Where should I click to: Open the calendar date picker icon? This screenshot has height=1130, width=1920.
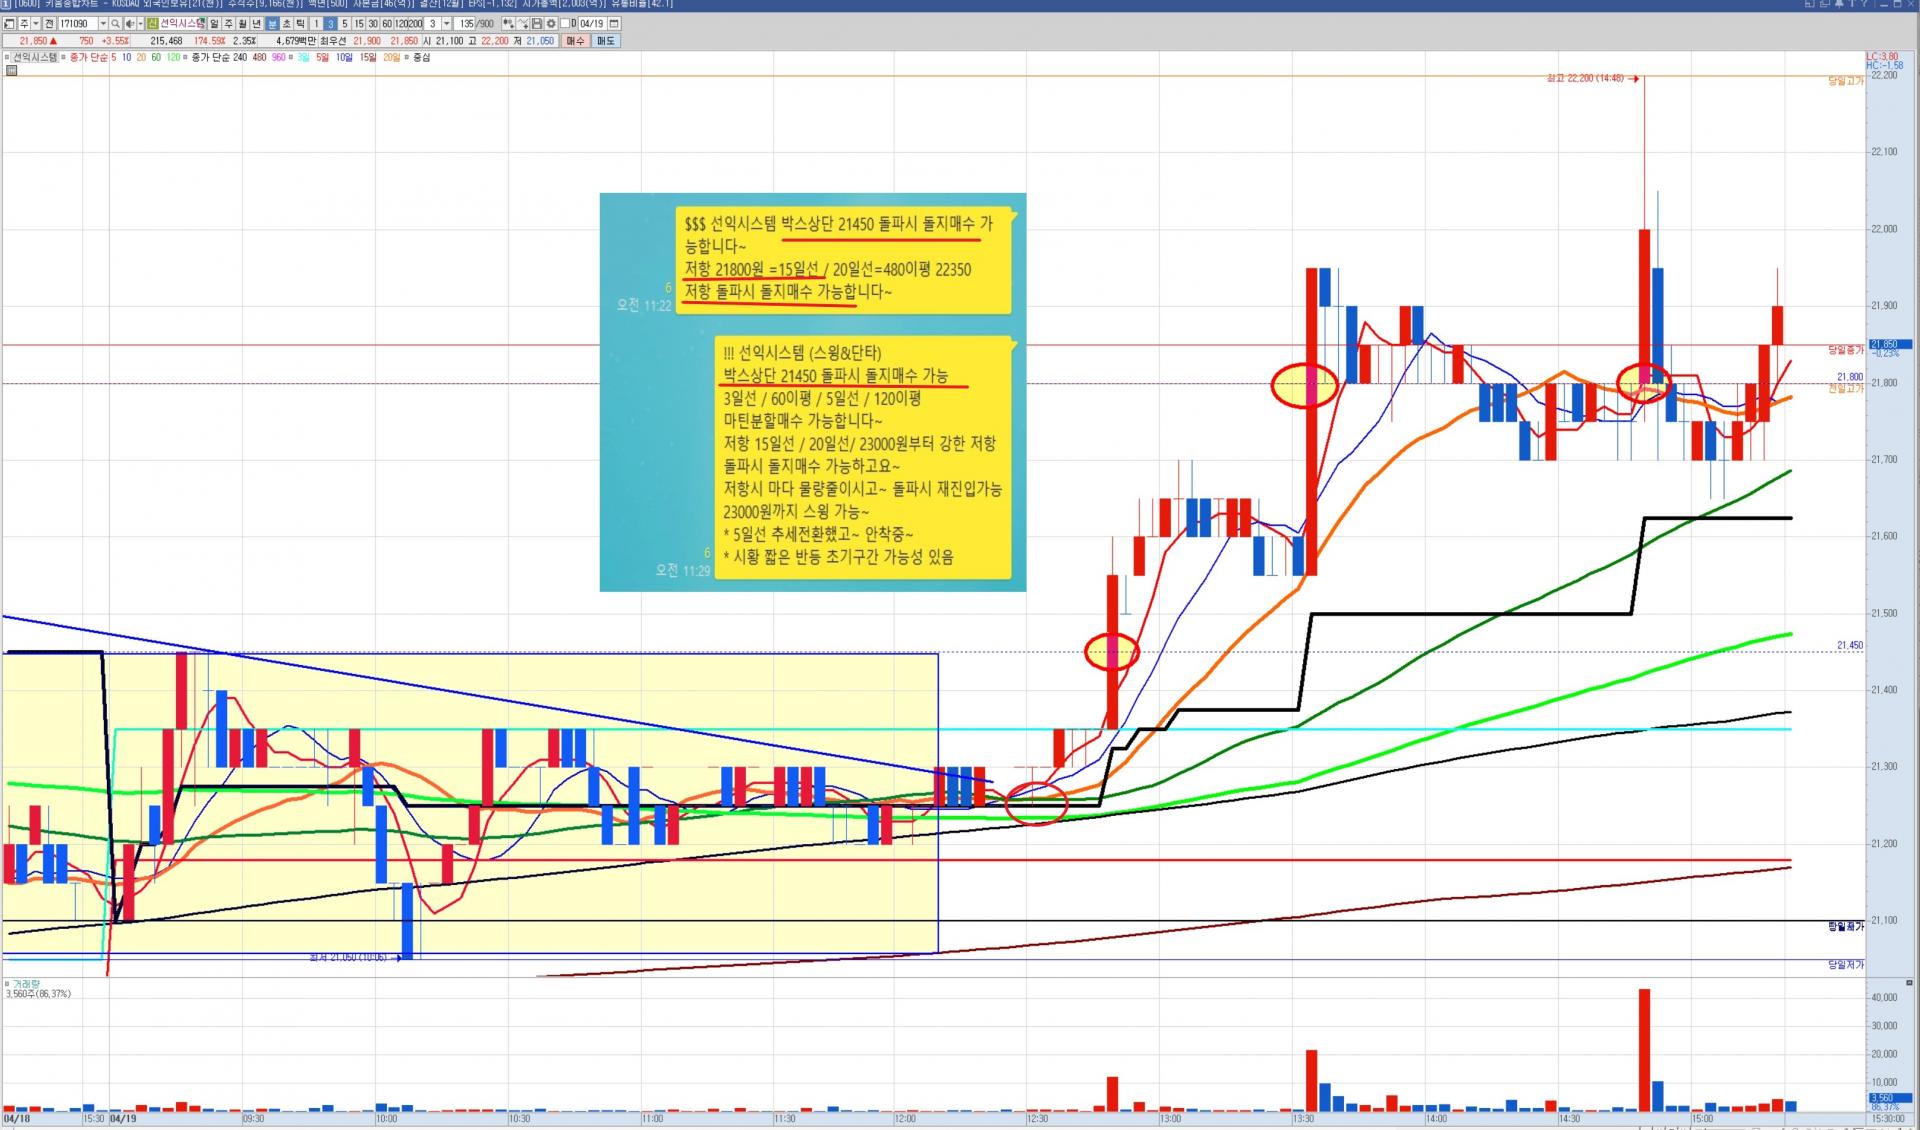click(614, 23)
